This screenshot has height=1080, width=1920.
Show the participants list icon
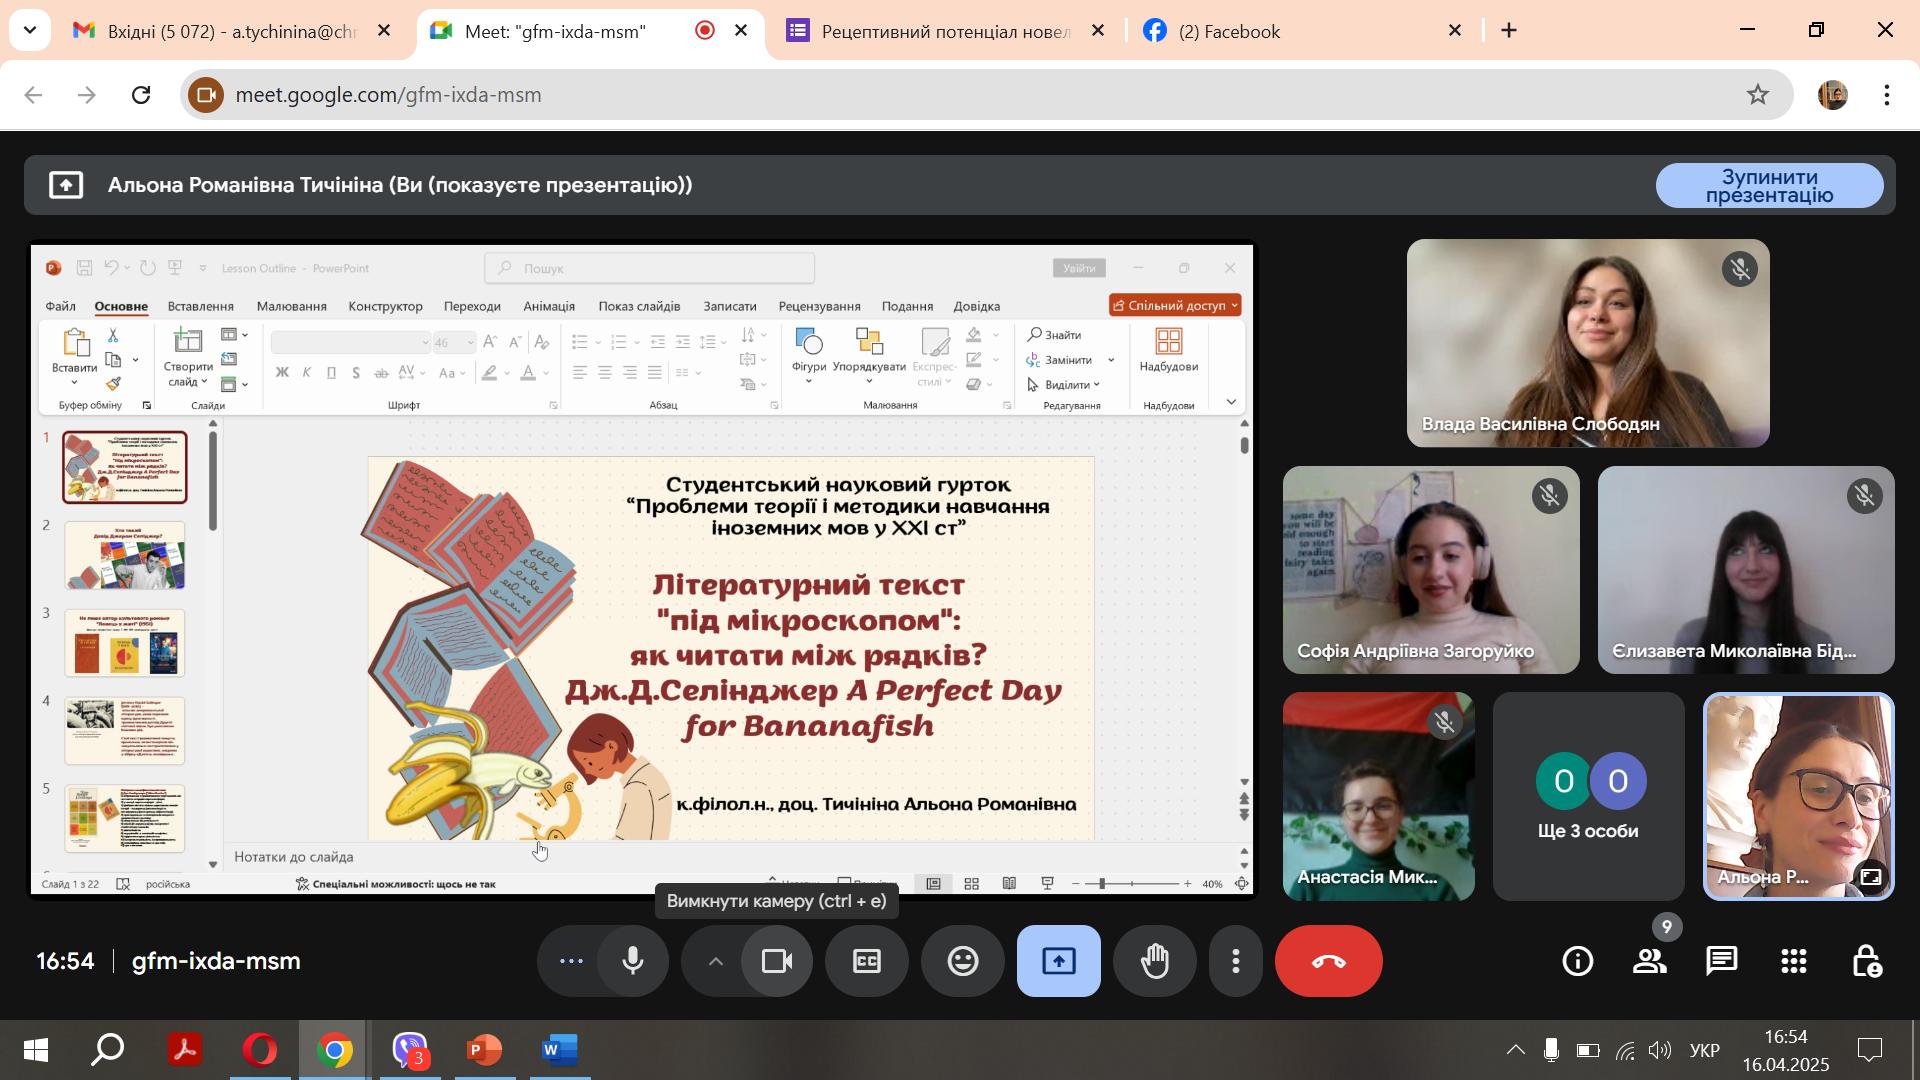pyautogui.click(x=1649, y=961)
